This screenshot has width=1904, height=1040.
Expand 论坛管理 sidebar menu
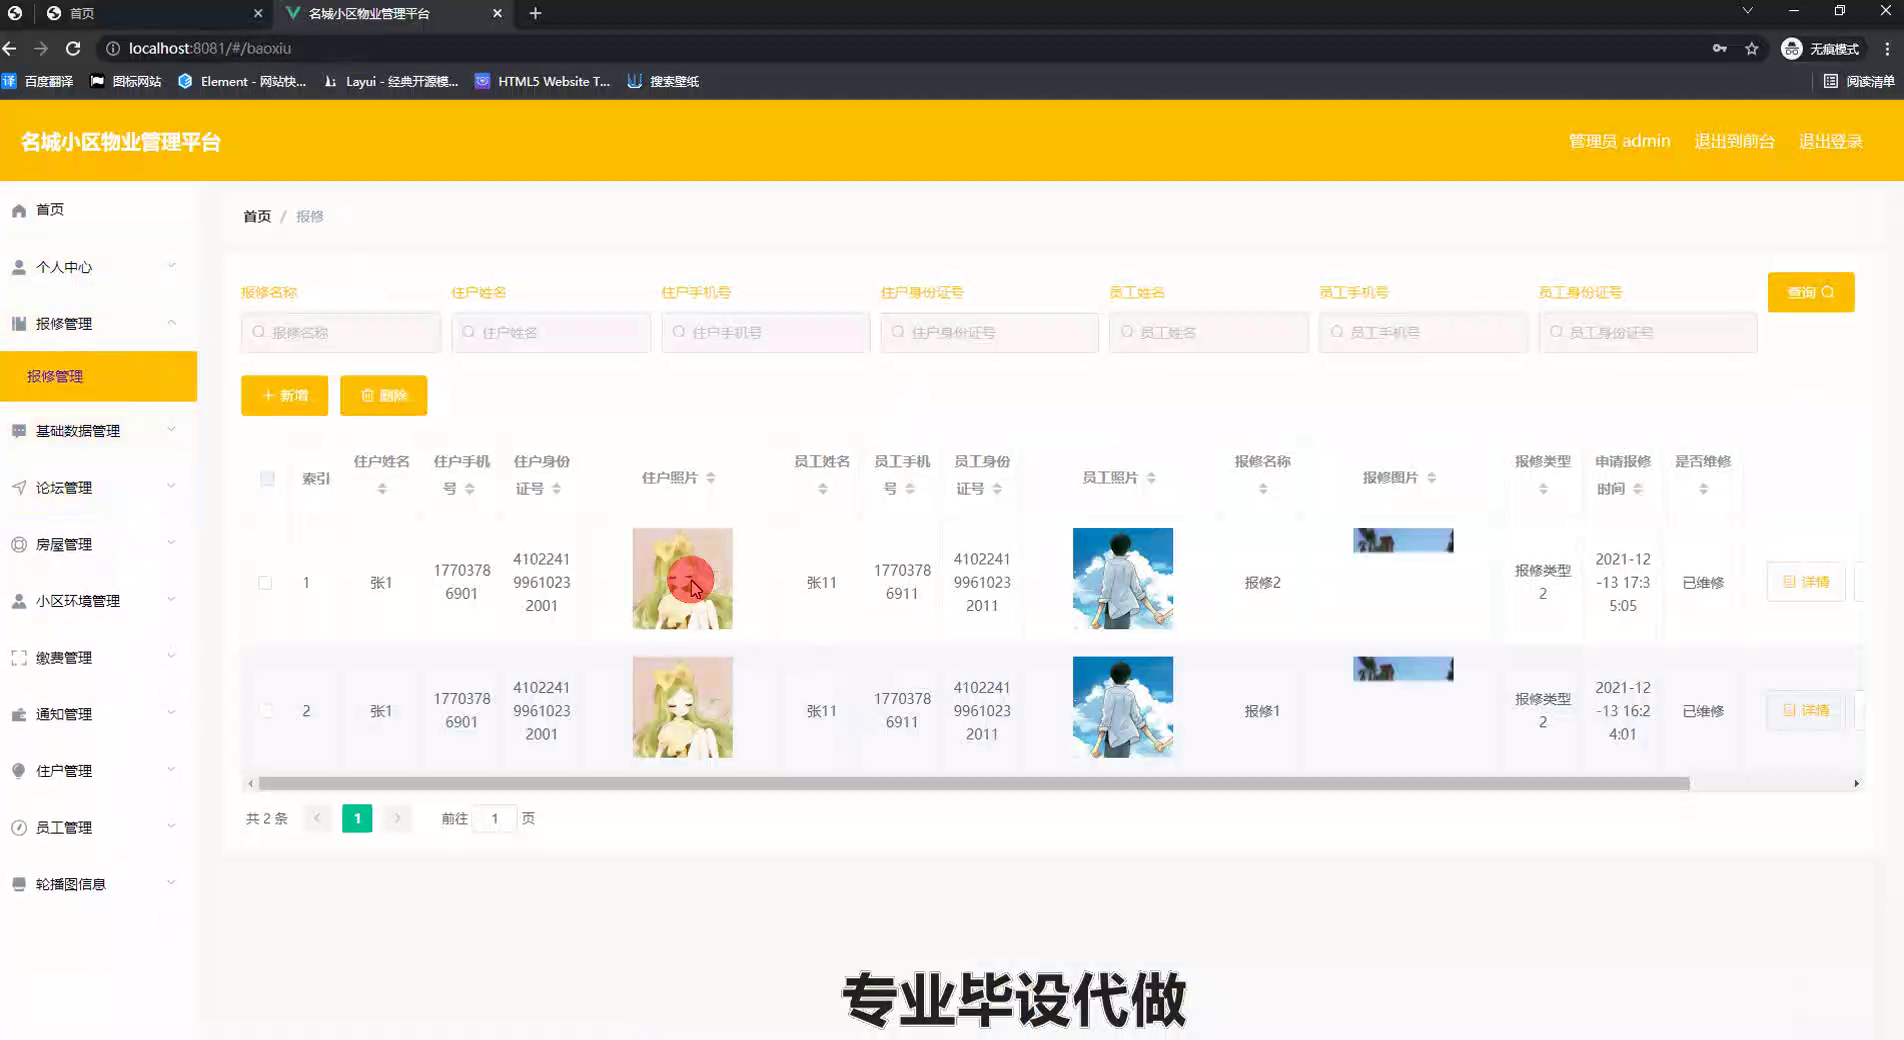pyautogui.click(x=98, y=487)
